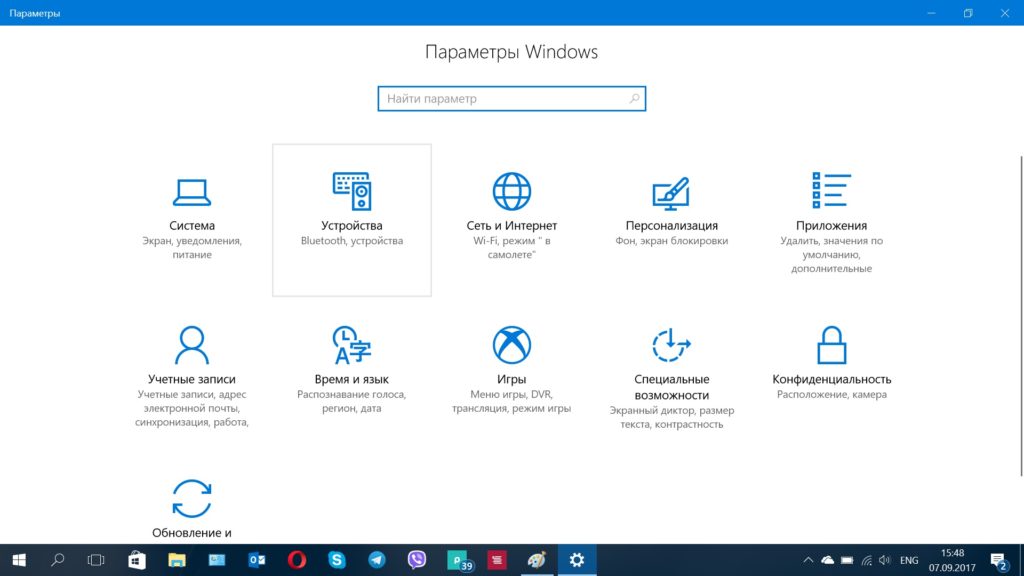Open Учетные записи account settings
Image resolution: width=1024 pixels, height=576 pixels.
191,364
